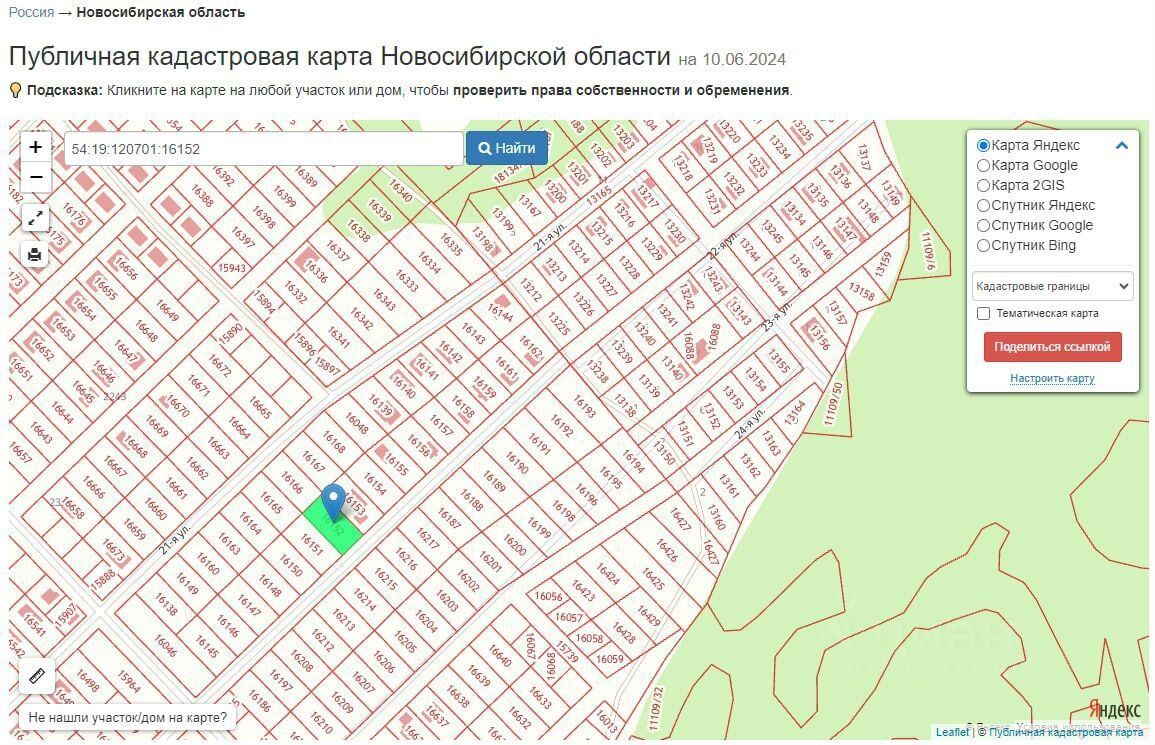
Task: Toggle fullscreen map view
Action: tap(35, 218)
